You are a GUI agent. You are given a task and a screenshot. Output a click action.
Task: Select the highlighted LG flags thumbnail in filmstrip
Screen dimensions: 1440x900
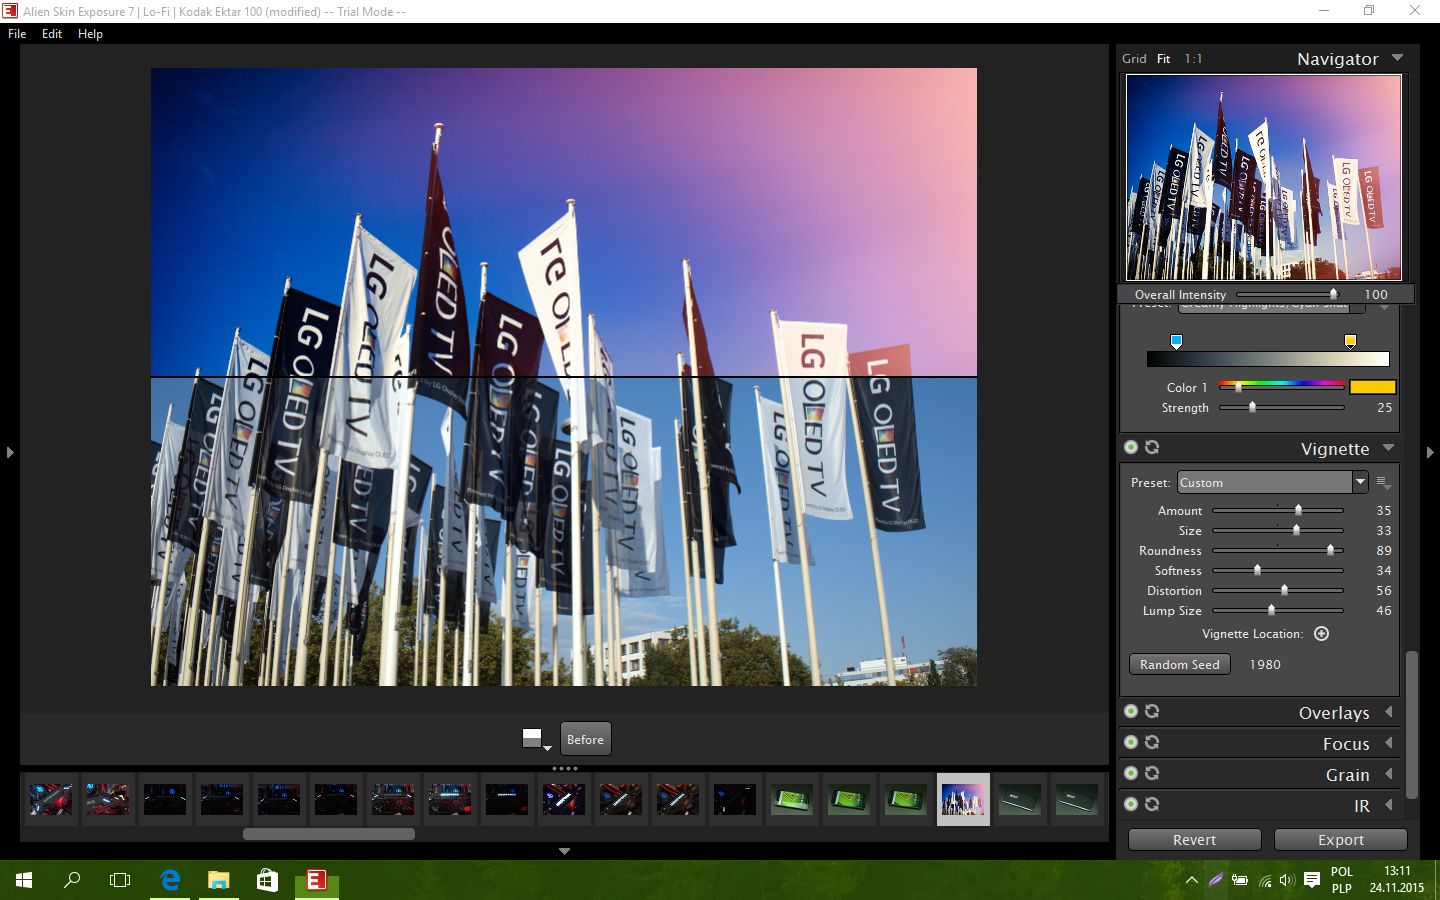click(963, 799)
